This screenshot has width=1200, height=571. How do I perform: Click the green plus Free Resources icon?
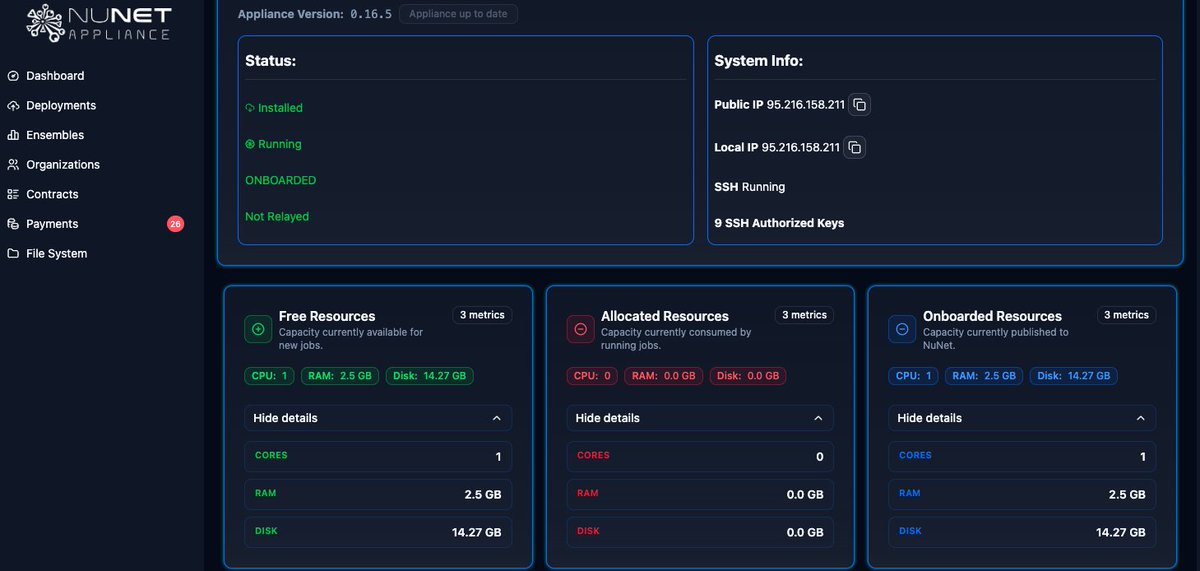click(258, 329)
